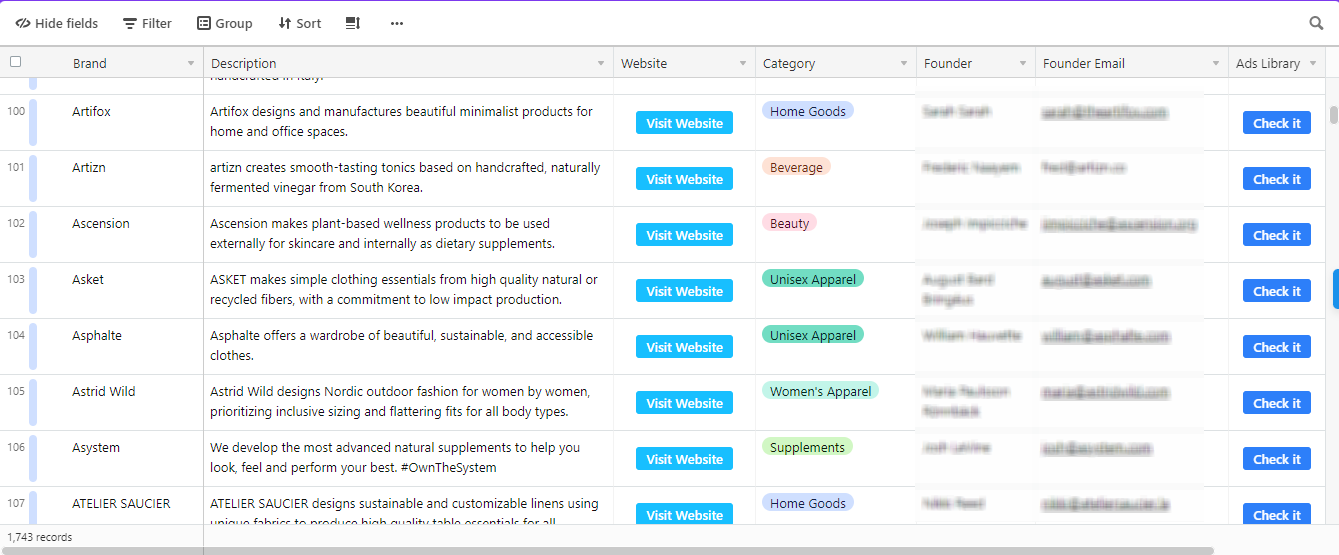Open Brand column dropdown arrow

tap(191, 63)
